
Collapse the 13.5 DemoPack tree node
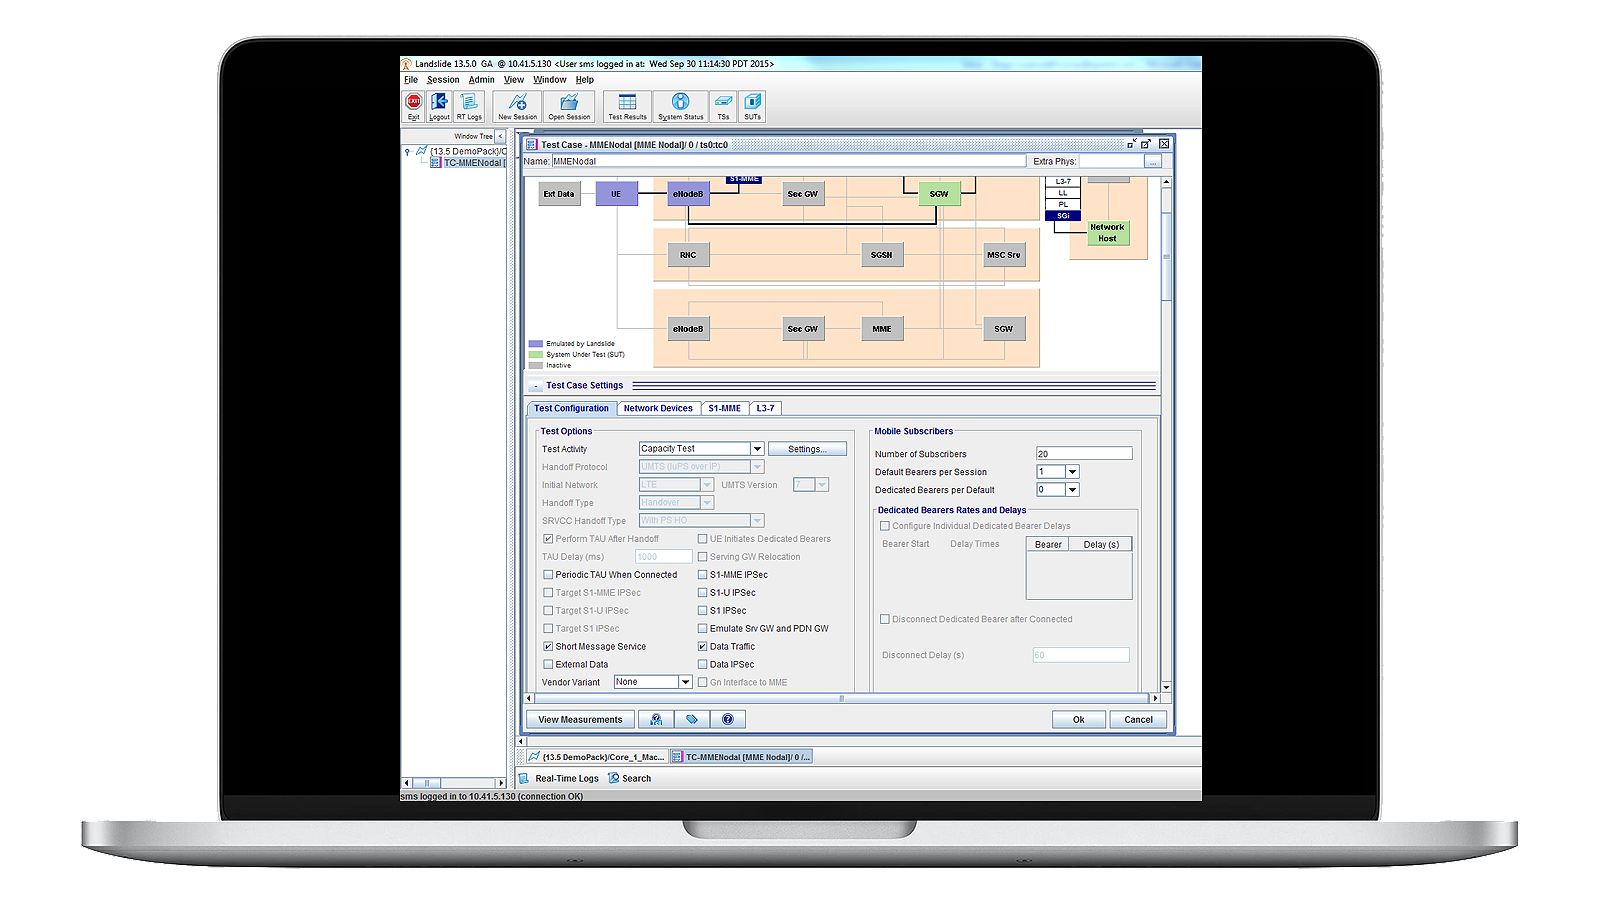pos(407,152)
